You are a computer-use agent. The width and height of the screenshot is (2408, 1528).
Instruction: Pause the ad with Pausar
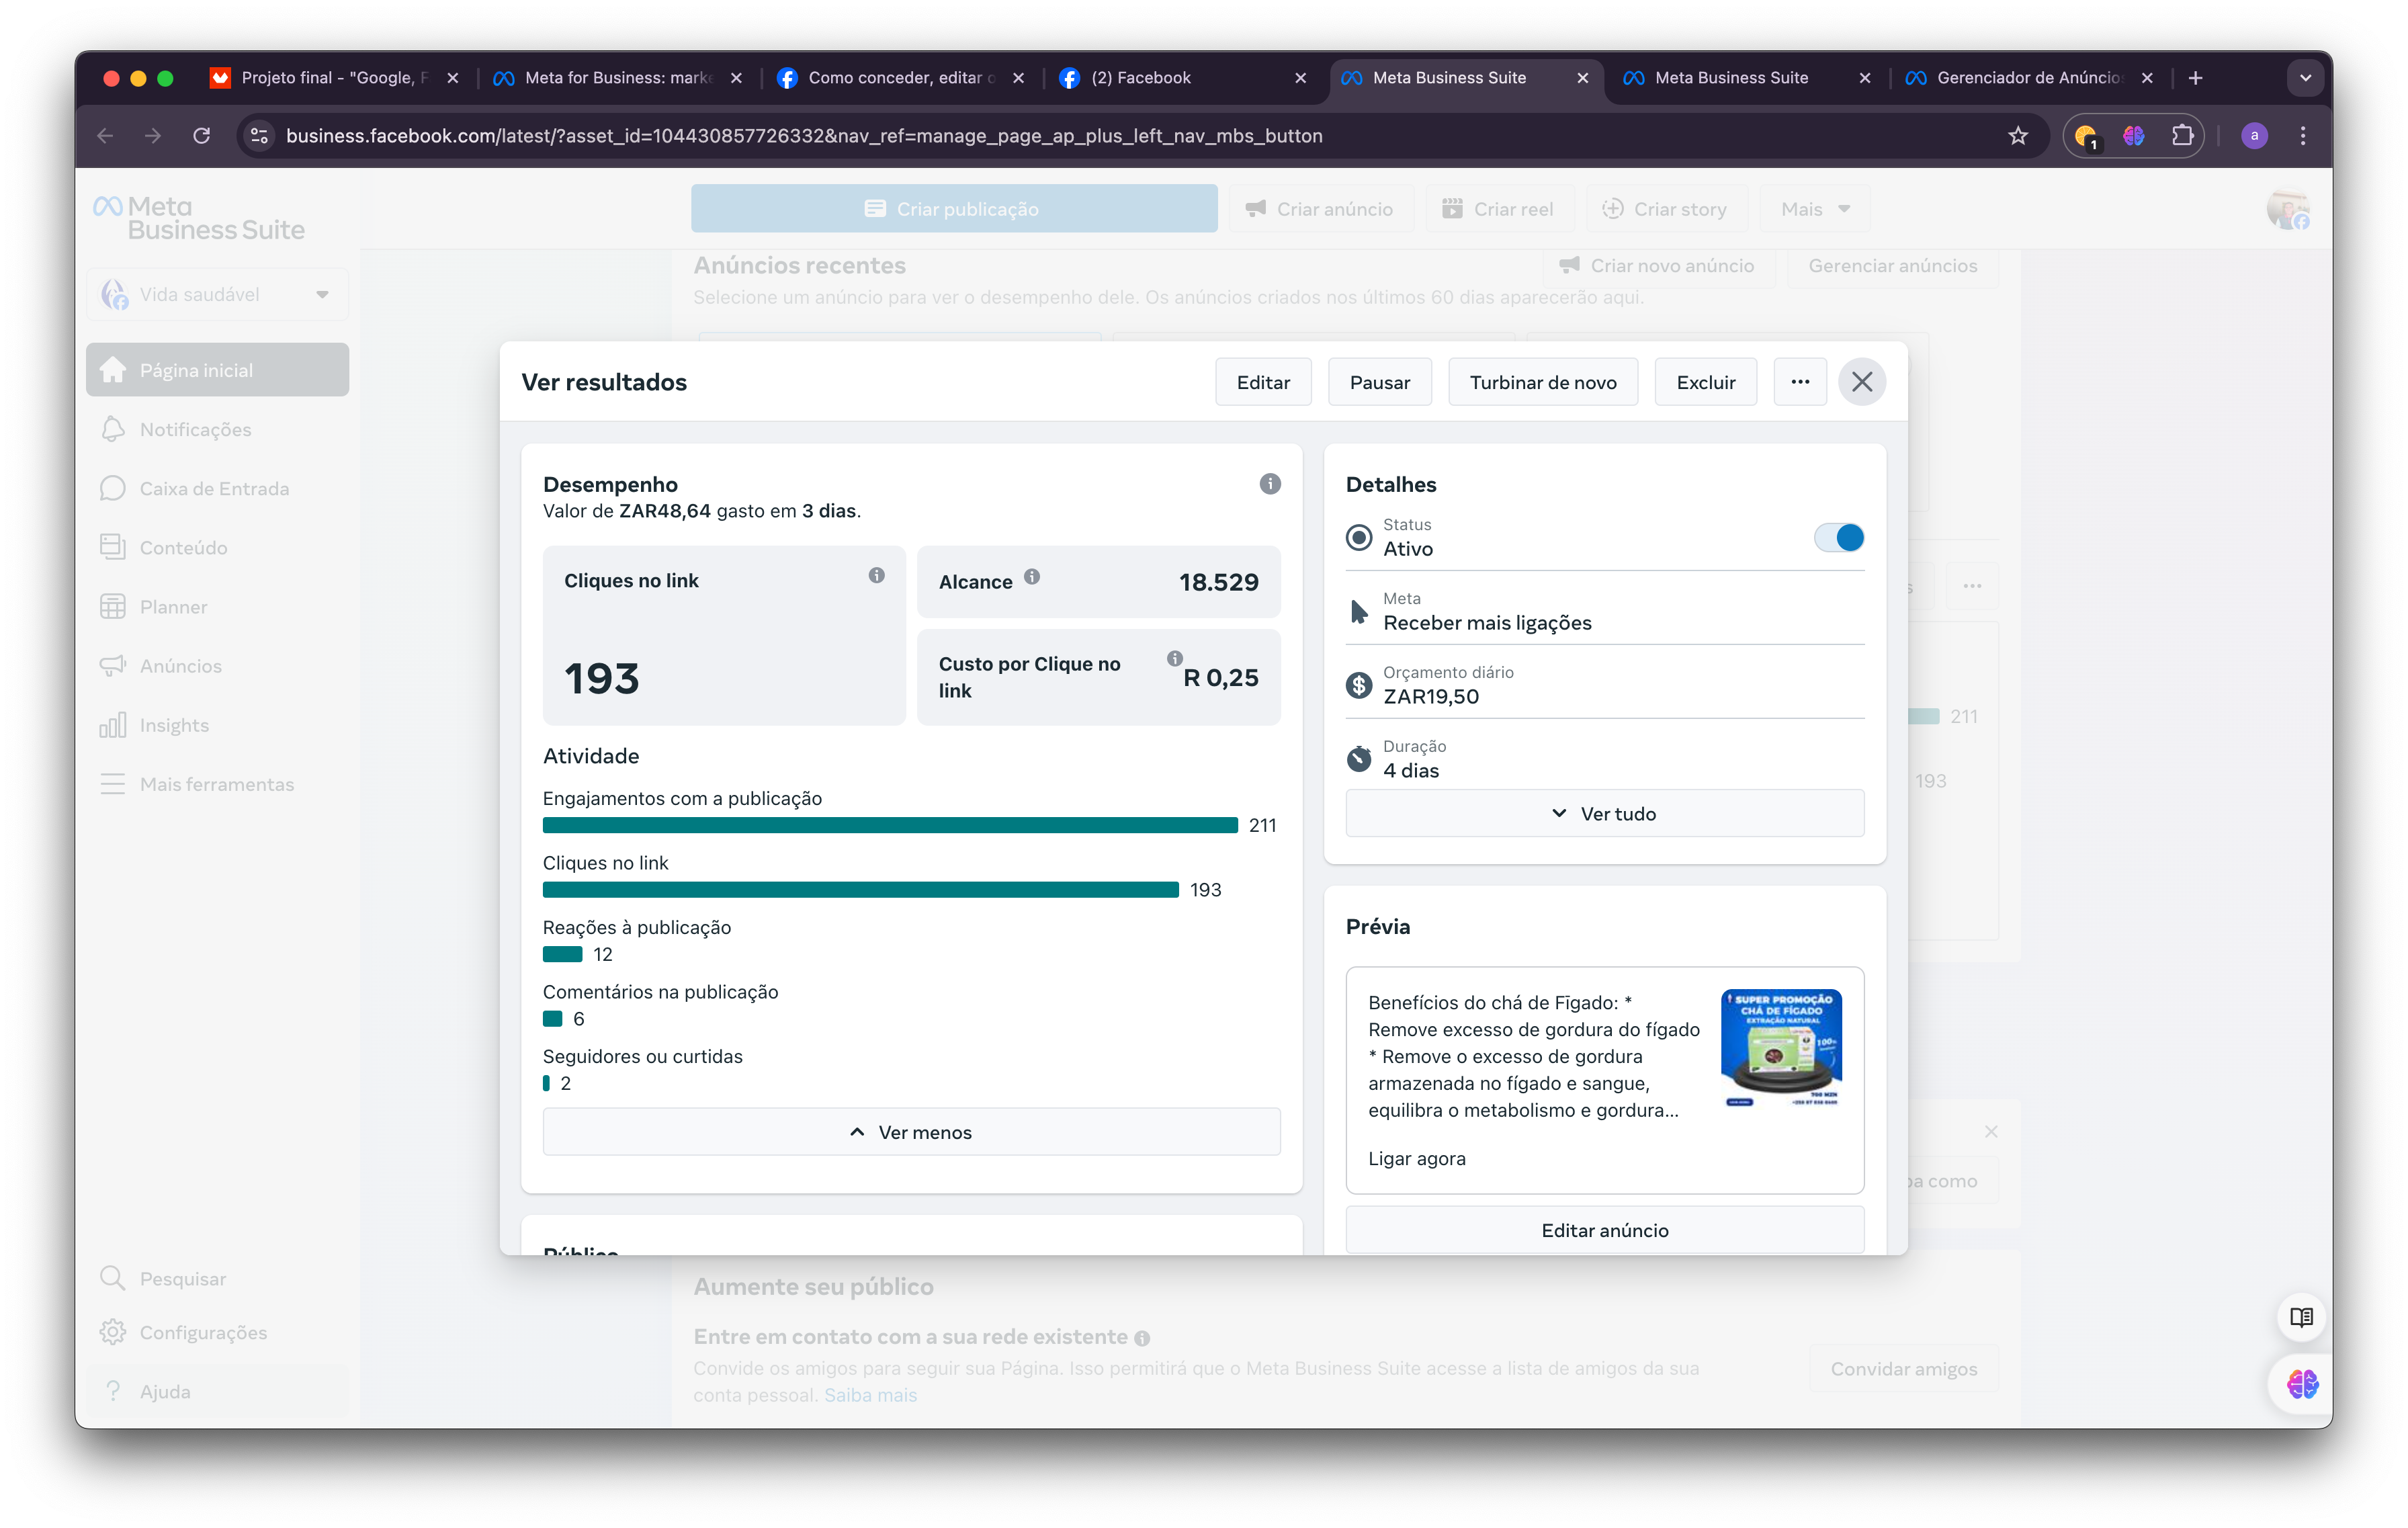coord(1379,382)
